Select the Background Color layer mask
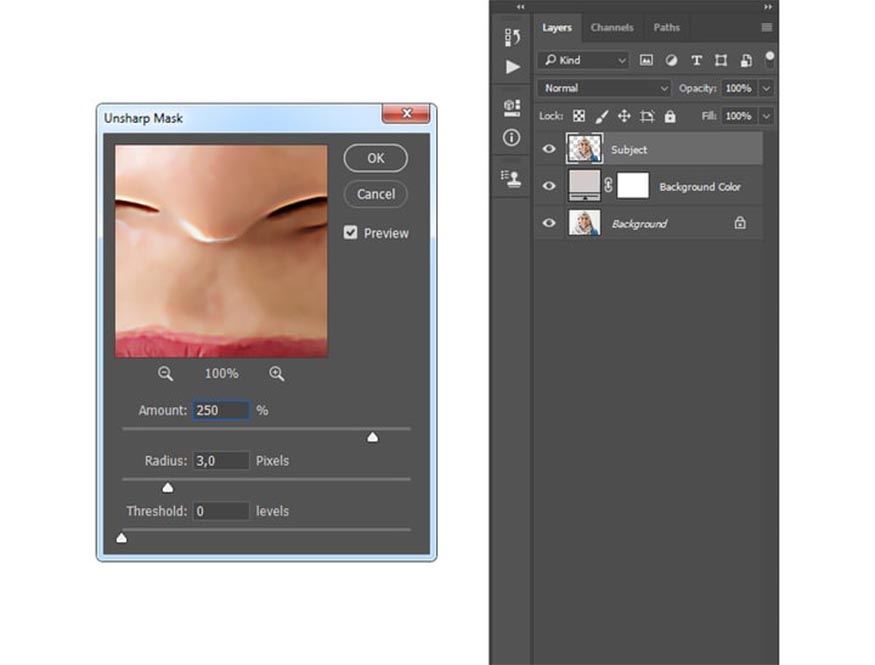Image resolution: width=875 pixels, height=665 pixels. point(633,185)
